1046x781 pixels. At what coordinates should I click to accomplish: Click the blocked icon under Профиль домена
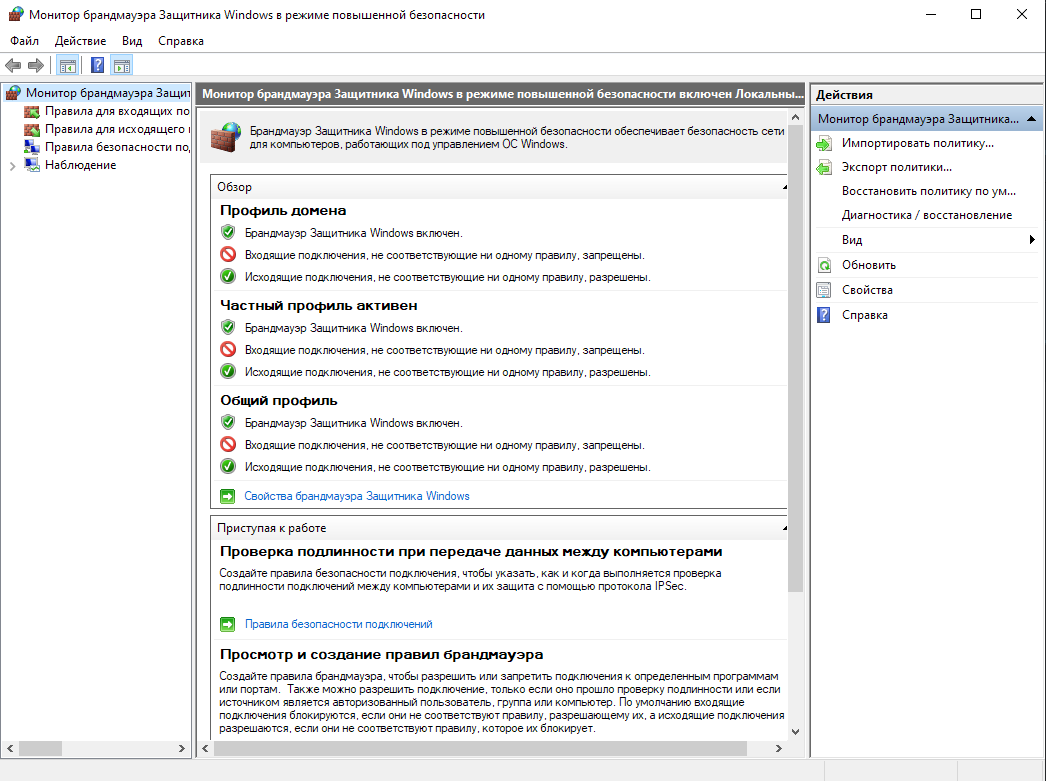tap(228, 254)
